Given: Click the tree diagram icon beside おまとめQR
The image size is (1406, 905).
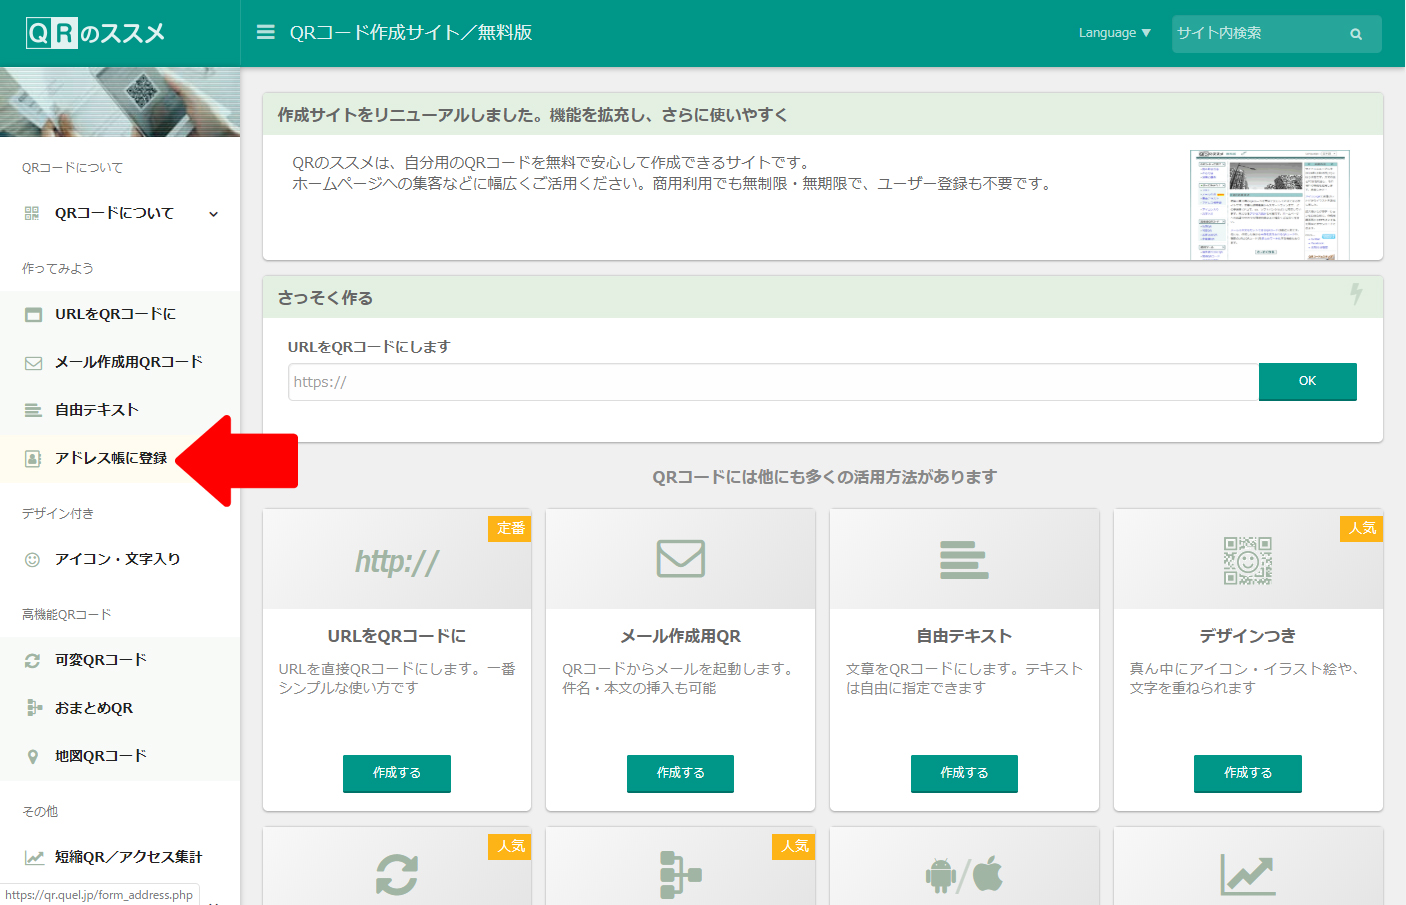Looking at the screenshot, I should pyautogui.click(x=34, y=708).
